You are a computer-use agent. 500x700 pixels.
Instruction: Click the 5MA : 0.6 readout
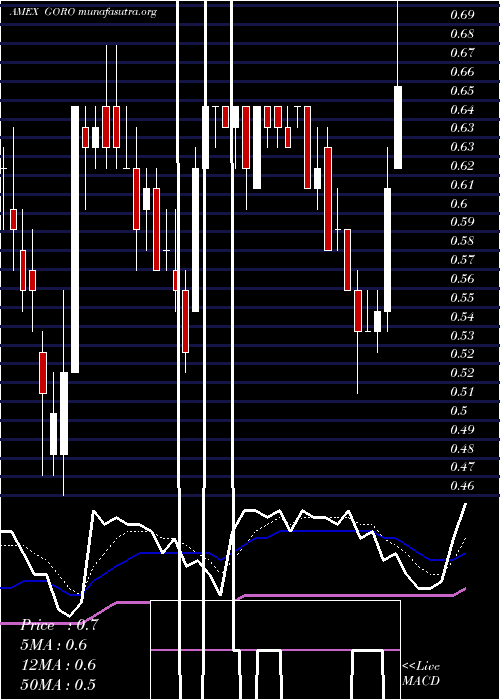tap(54, 645)
